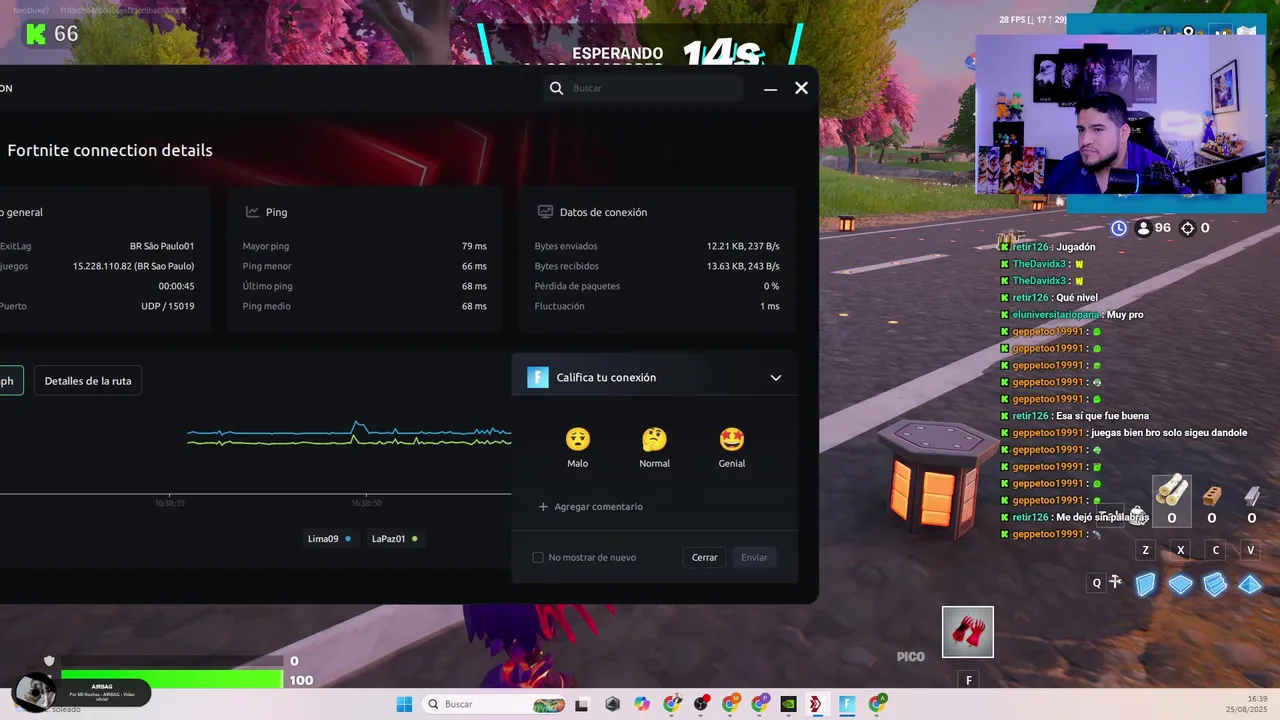The height and width of the screenshot is (720, 1280).
Task: Click the Ping chart icon in Ping card
Action: click(x=253, y=212)
